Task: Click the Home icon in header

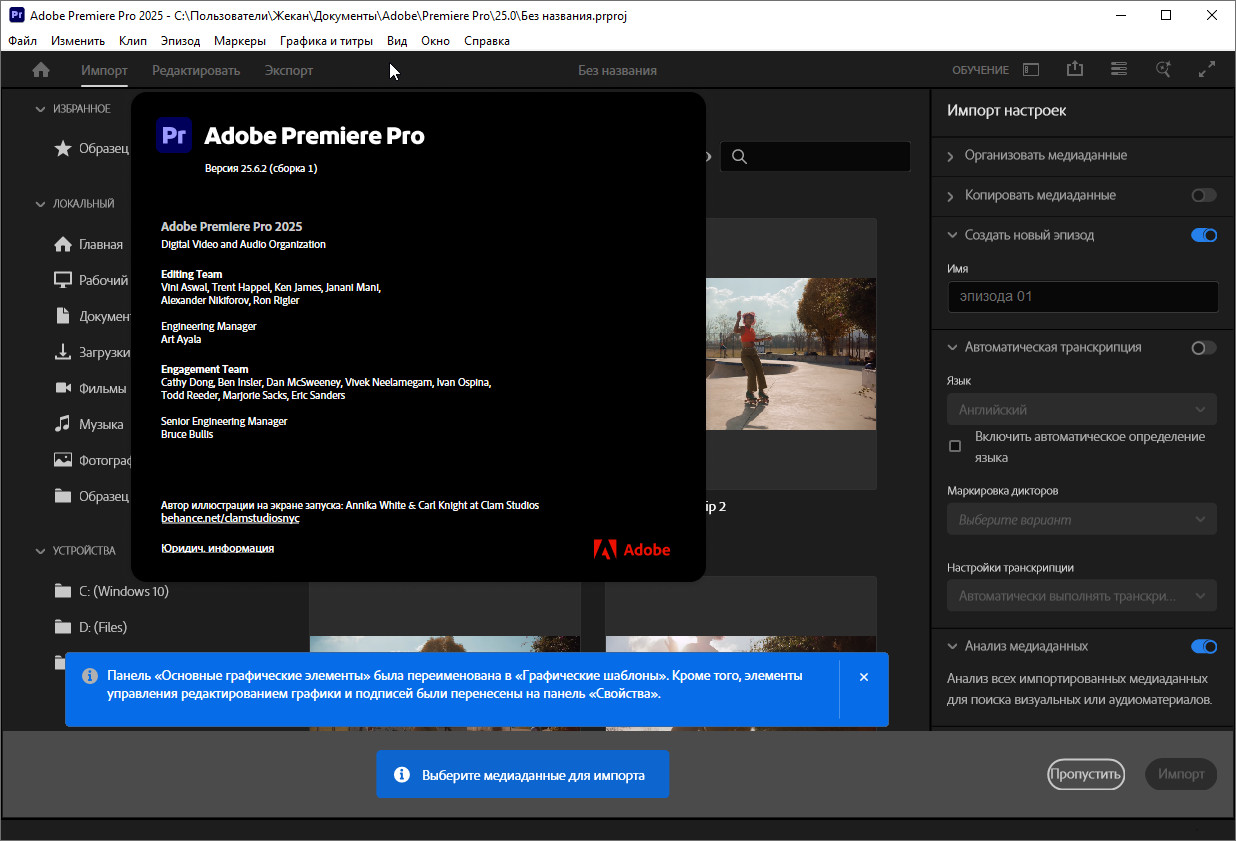Action: 41,70
